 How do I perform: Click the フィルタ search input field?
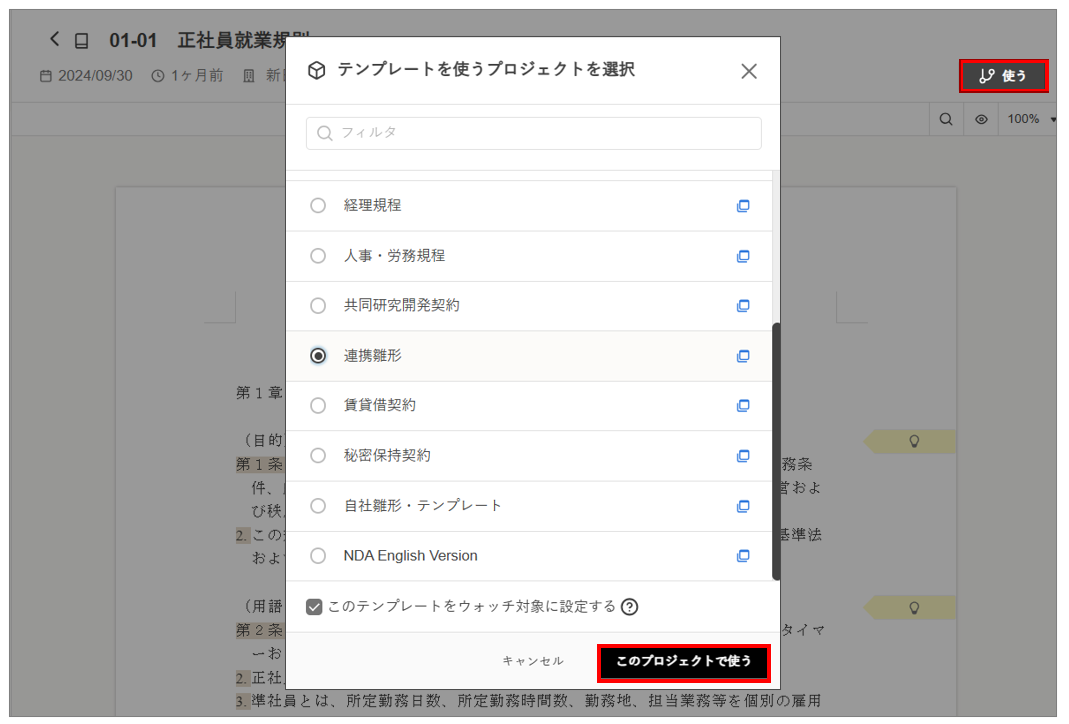[533, 133]
